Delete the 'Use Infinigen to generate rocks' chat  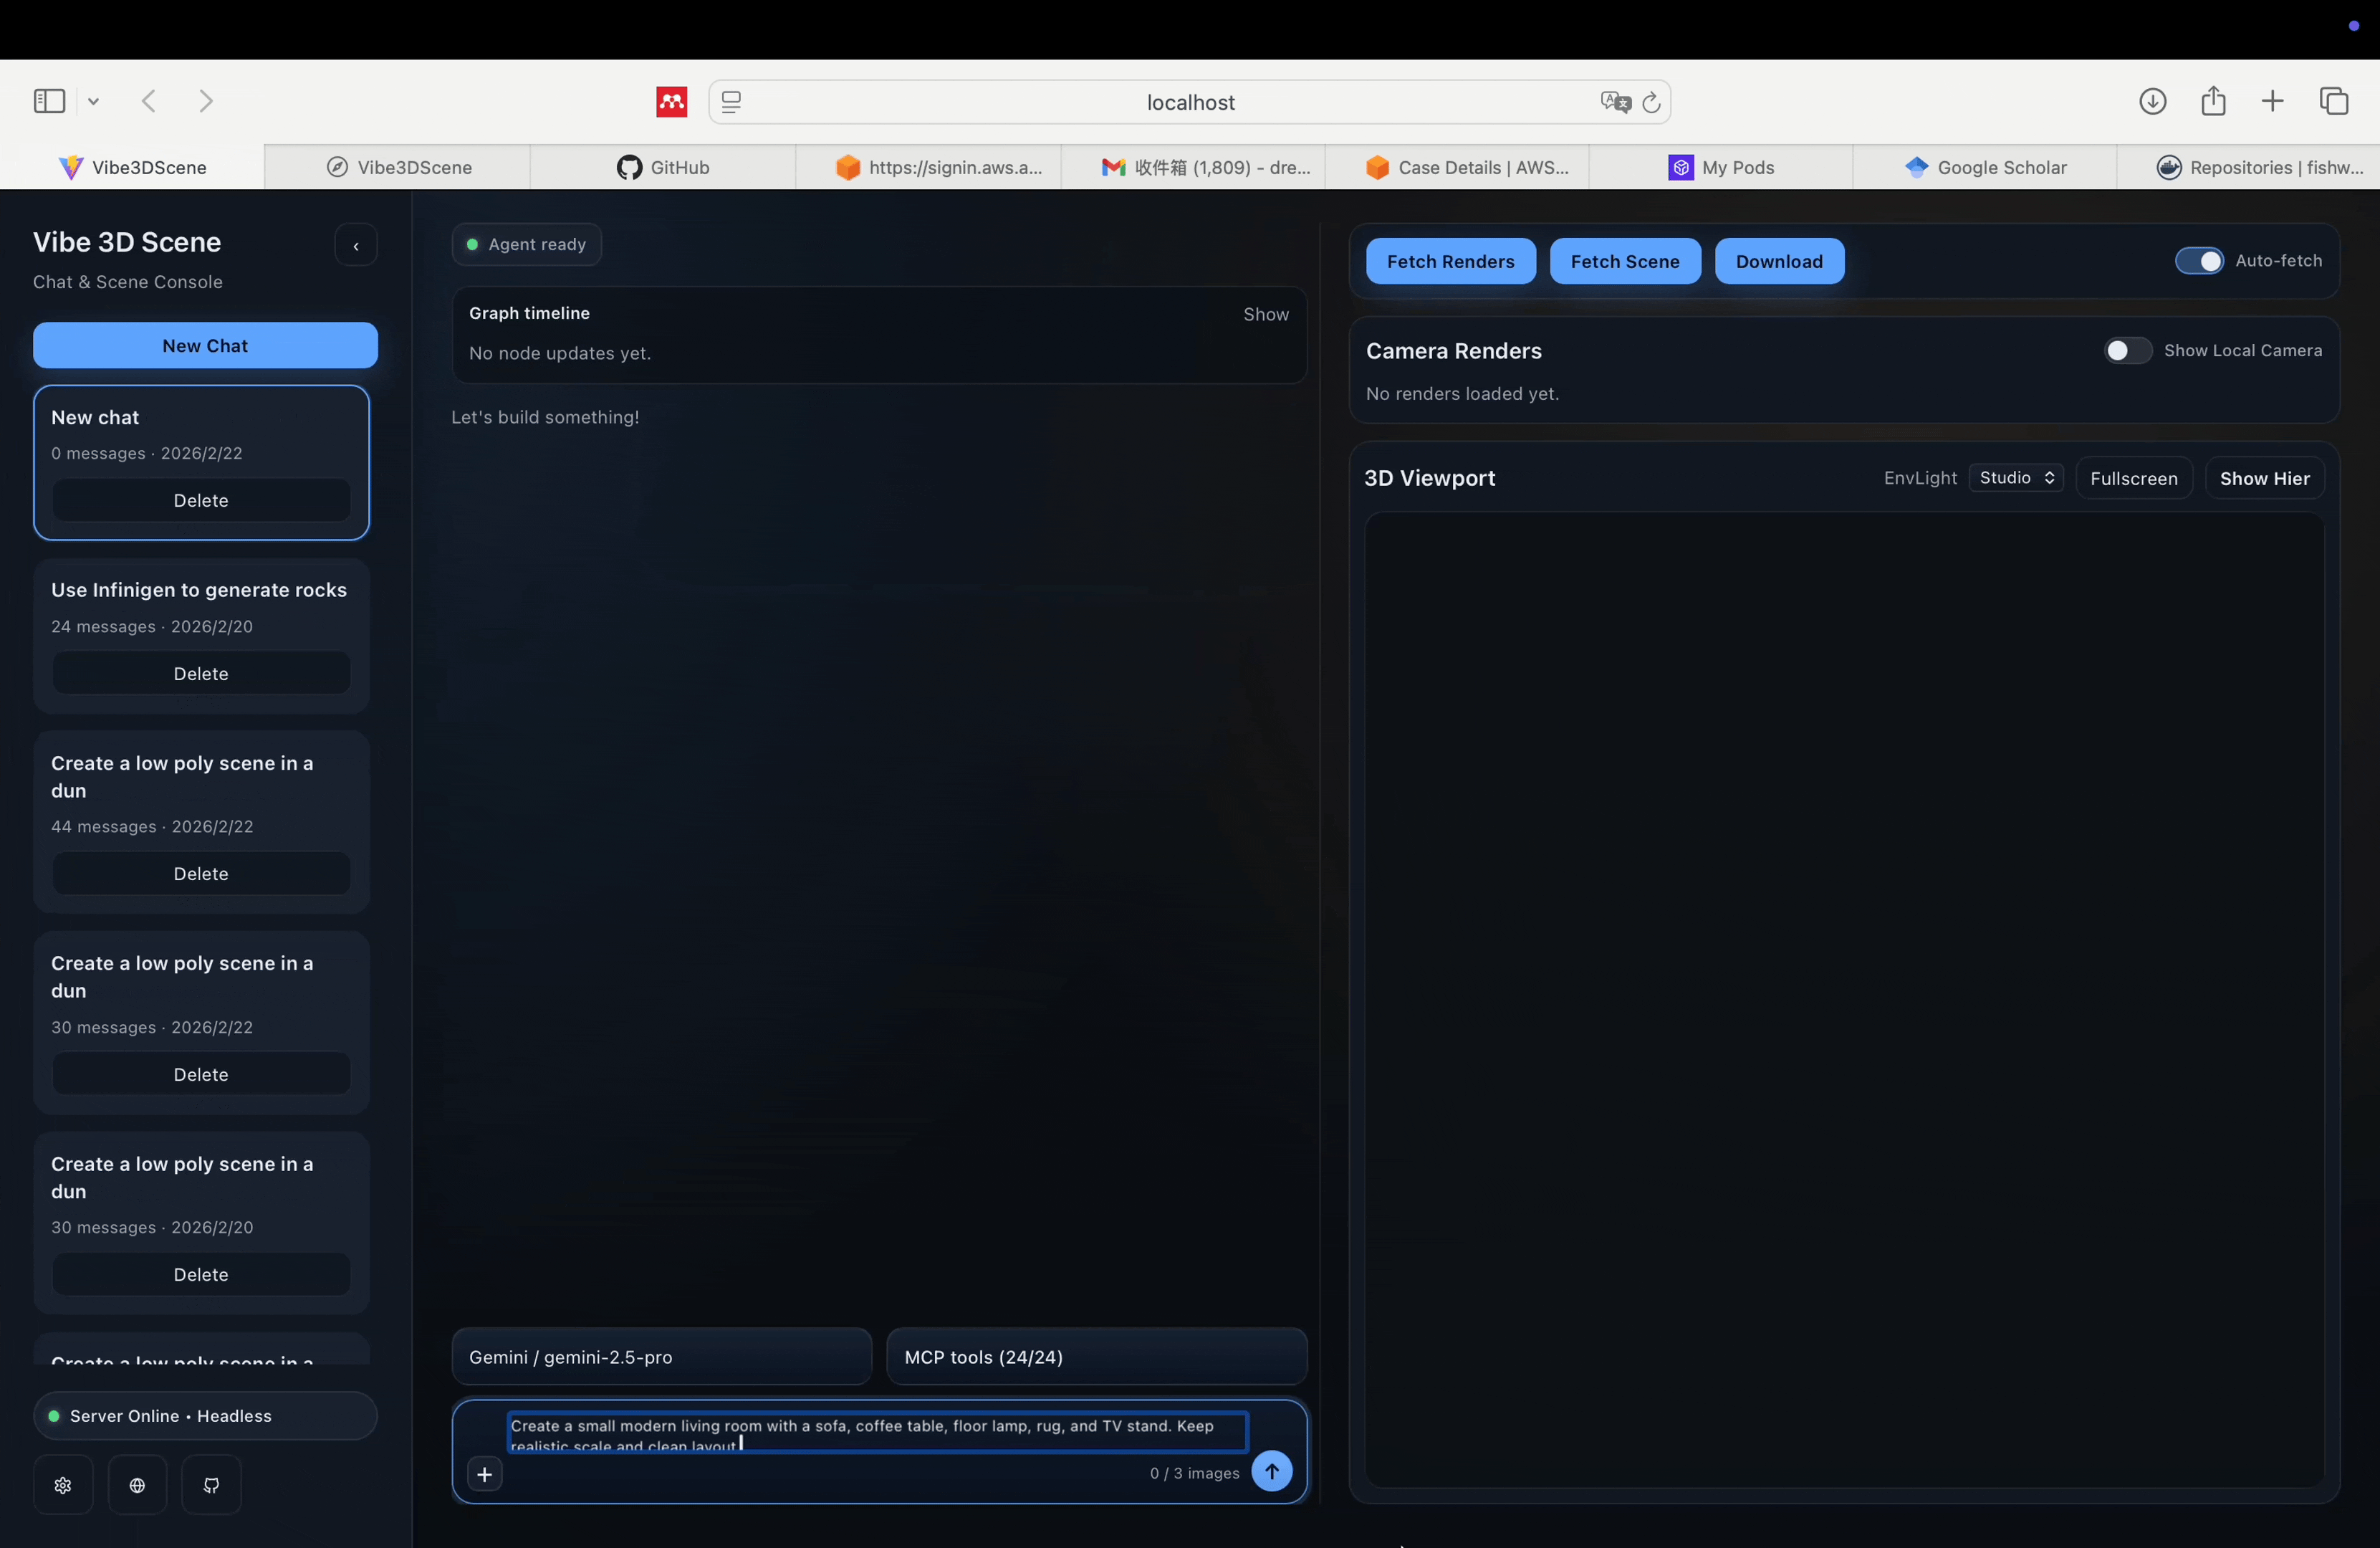point(200,672)
